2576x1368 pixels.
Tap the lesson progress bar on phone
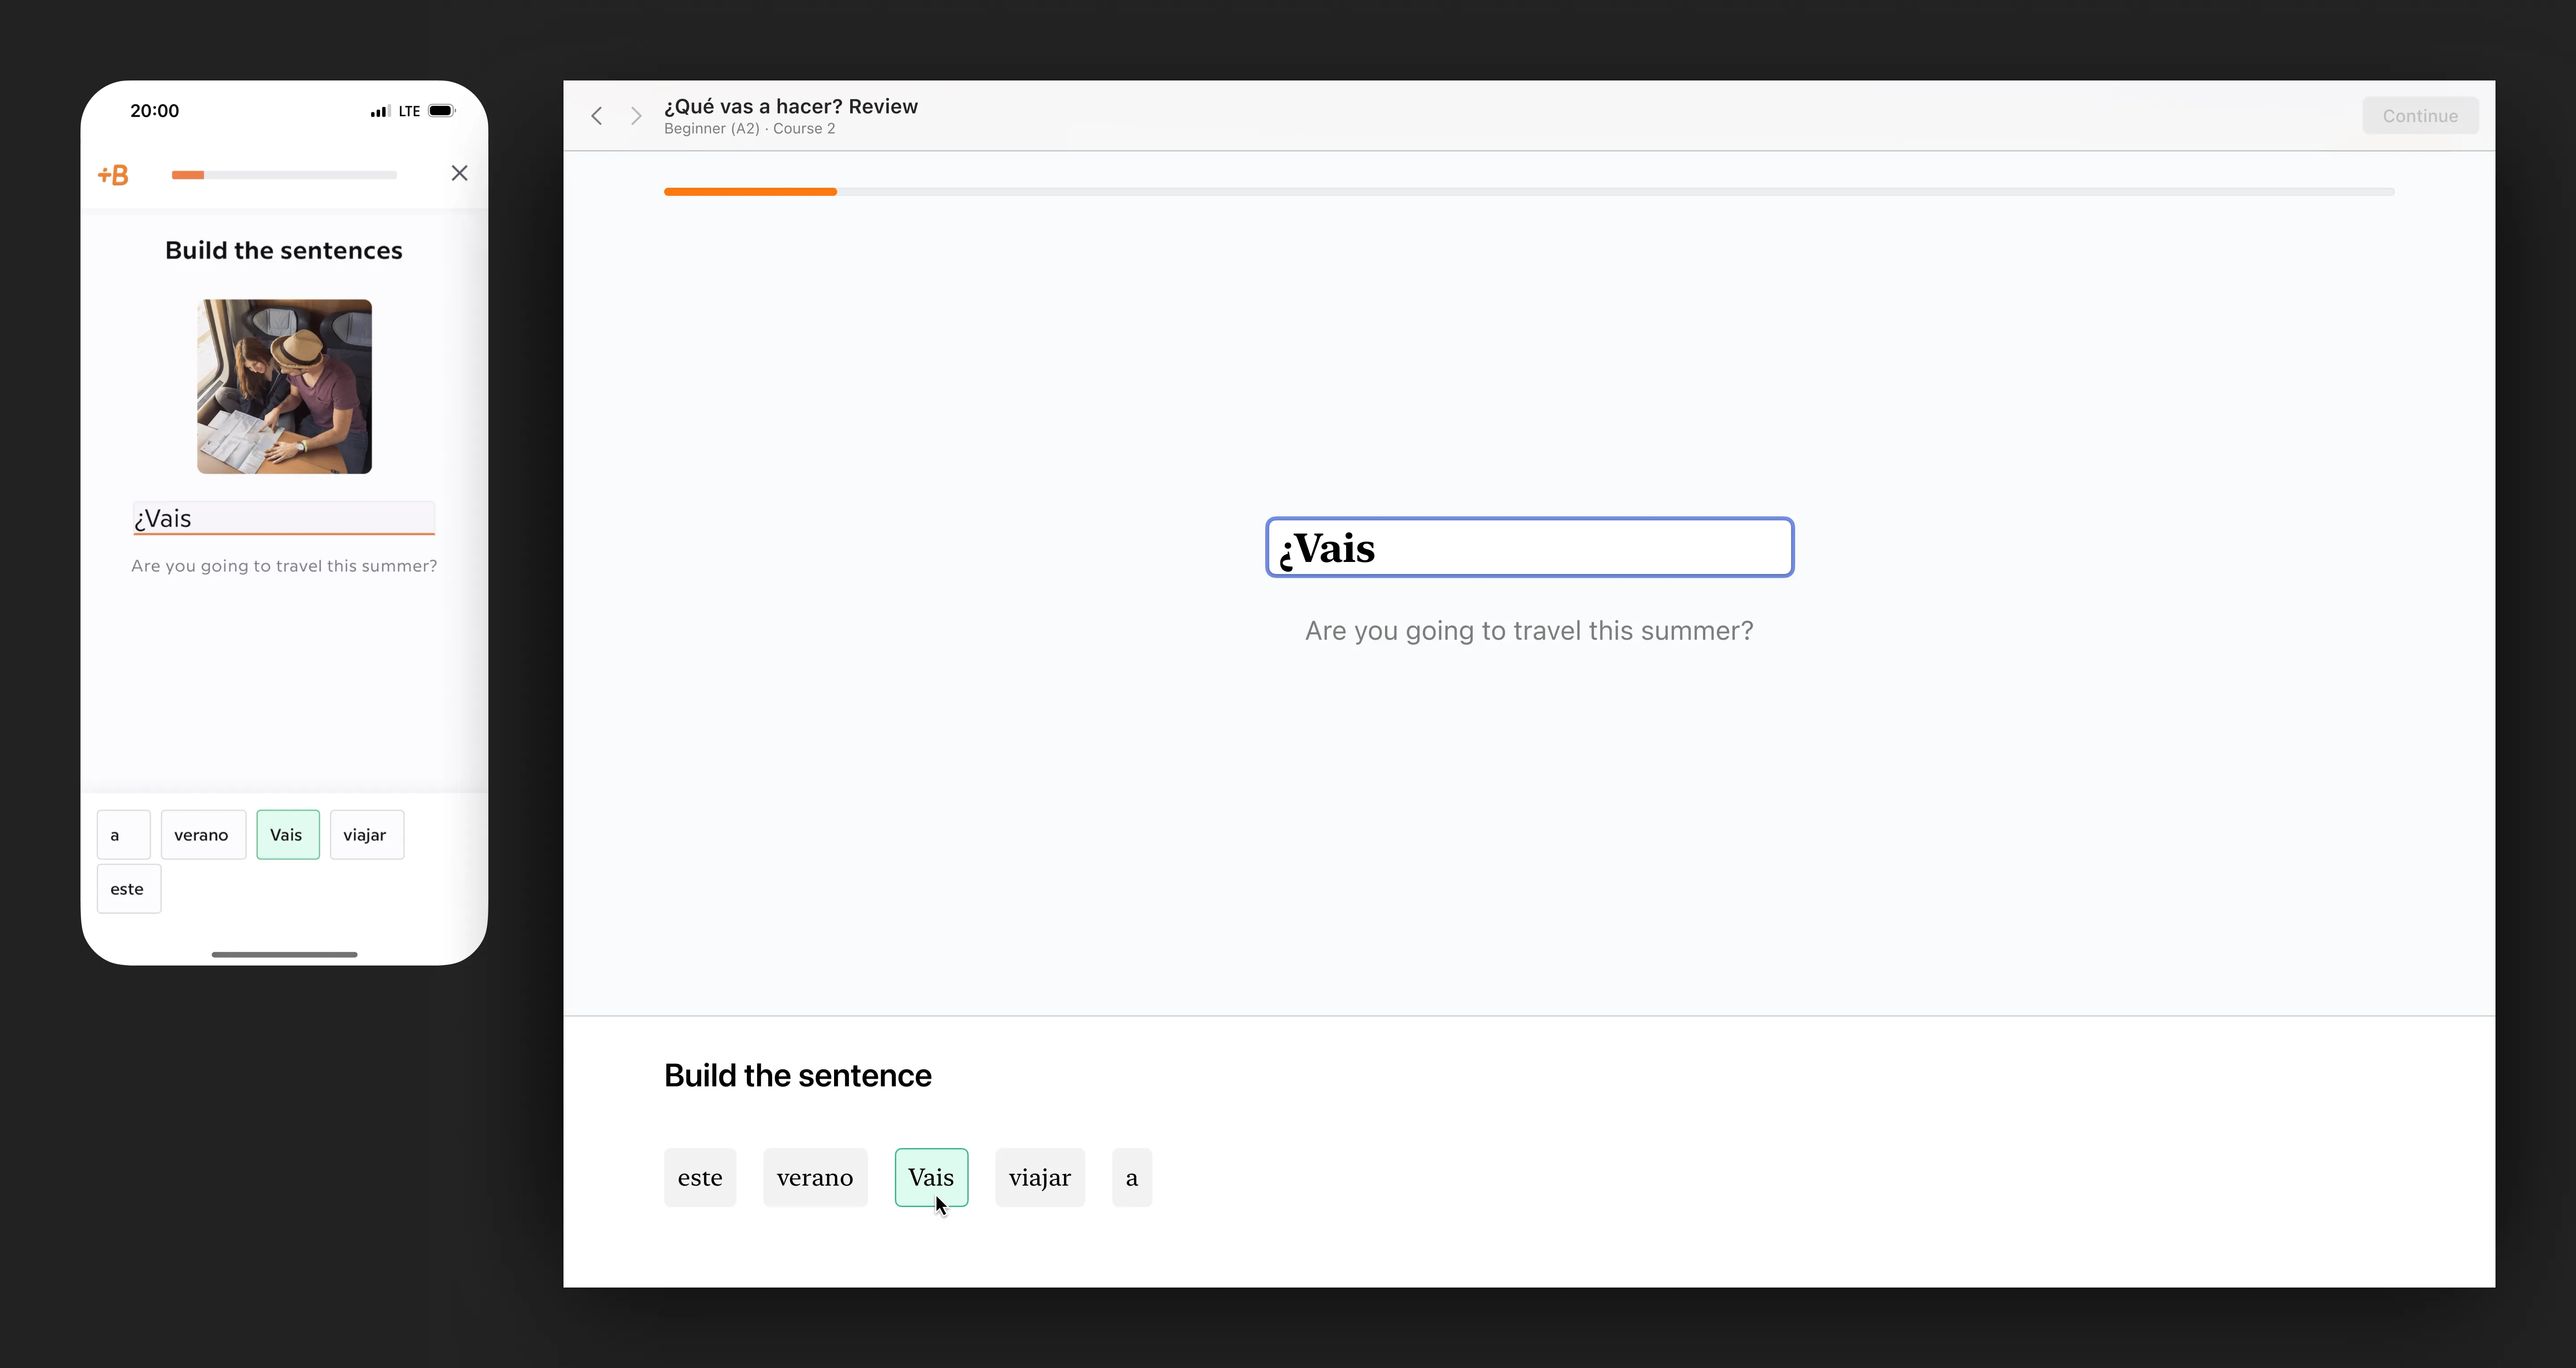coord(284,175)
